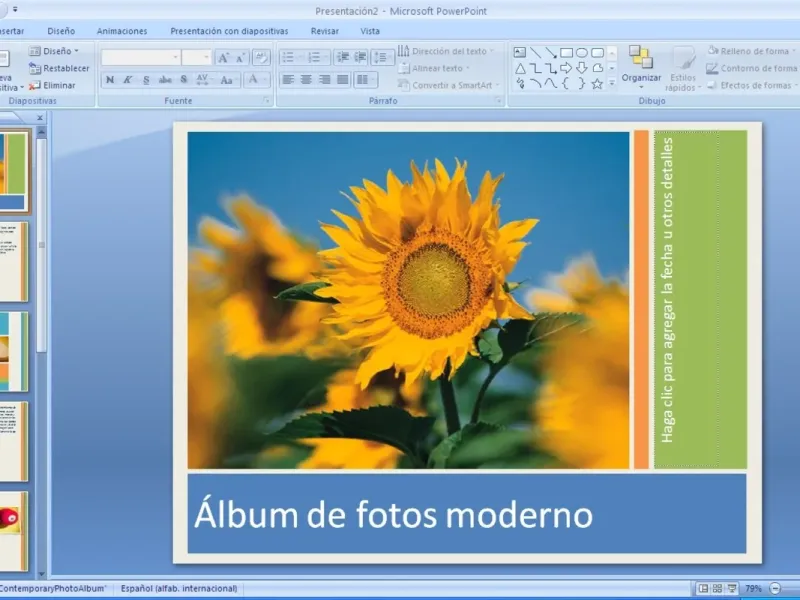
Task: Select the left brace shape
Action: [566, 84]
